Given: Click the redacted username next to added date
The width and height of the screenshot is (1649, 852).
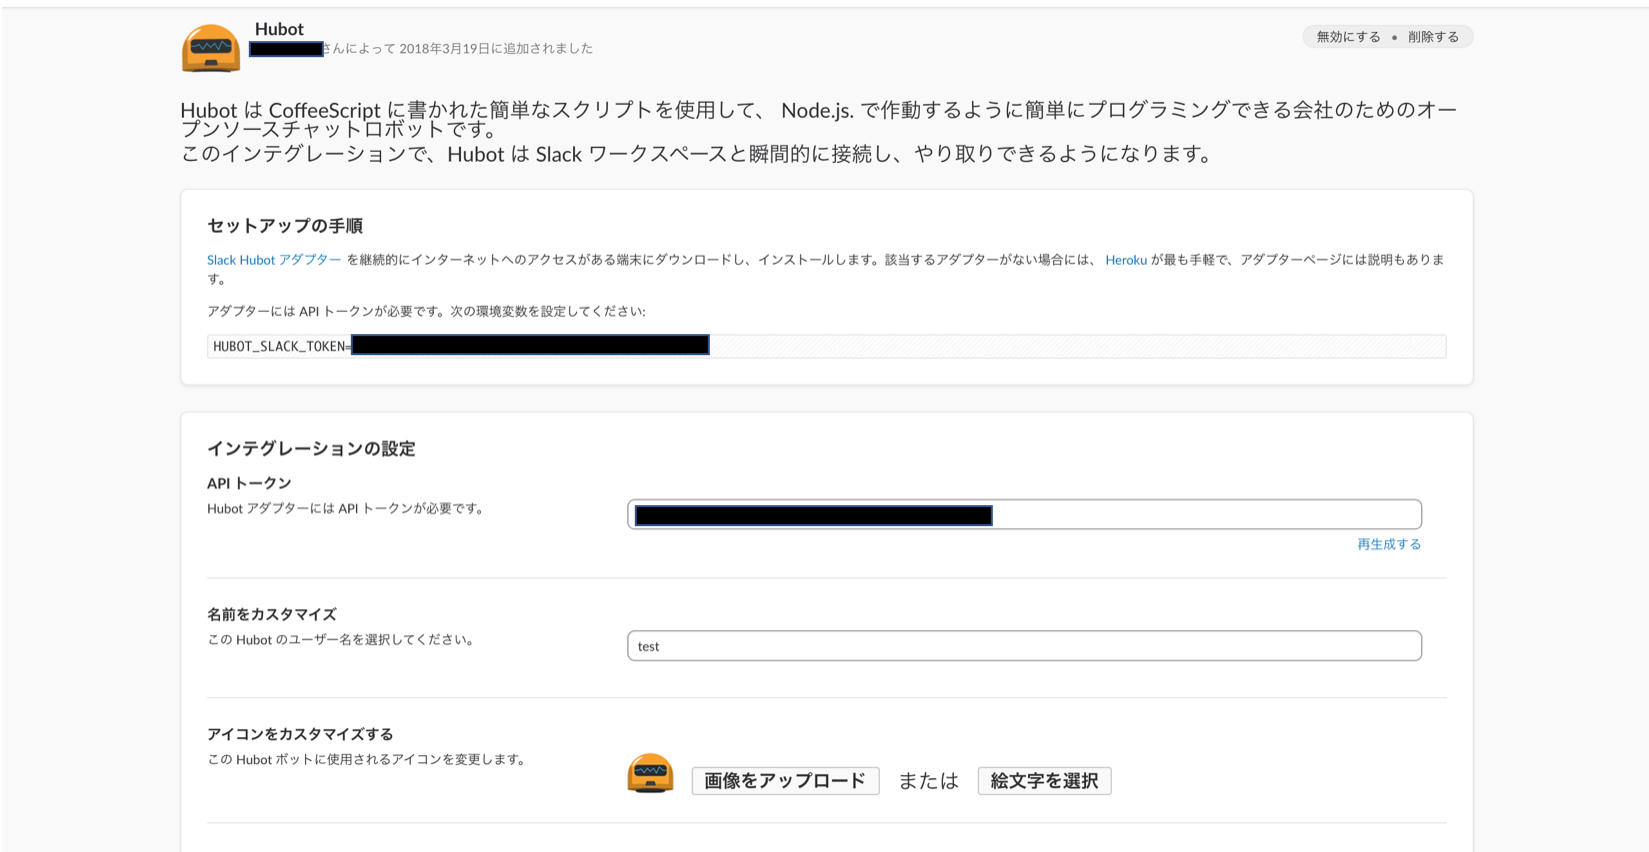Looking at the screenshot, I should point(286,49).
